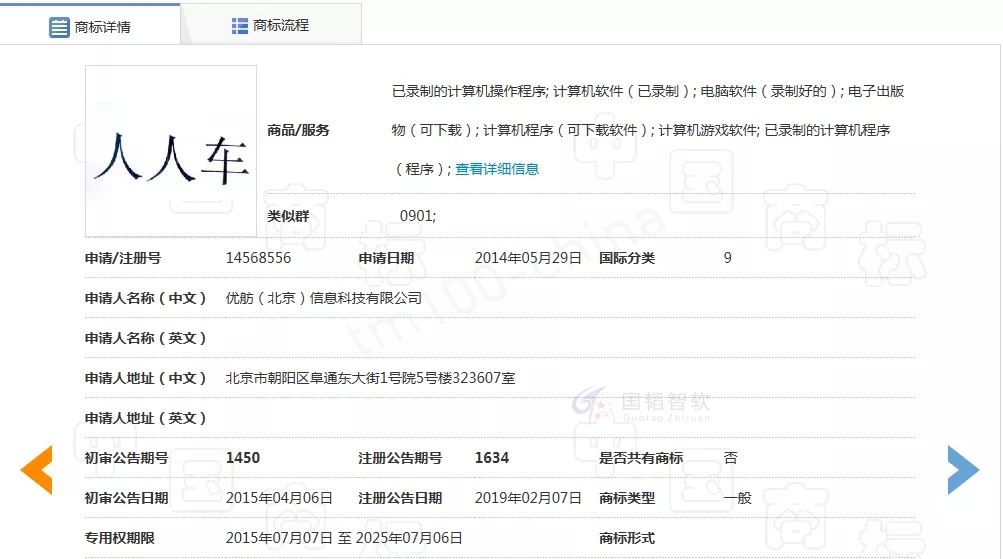Click the date 2019年02月07日
Image resolution: width=1003 pixels, height=559 pixels.
pyautogui.click(x=528, y=498)
